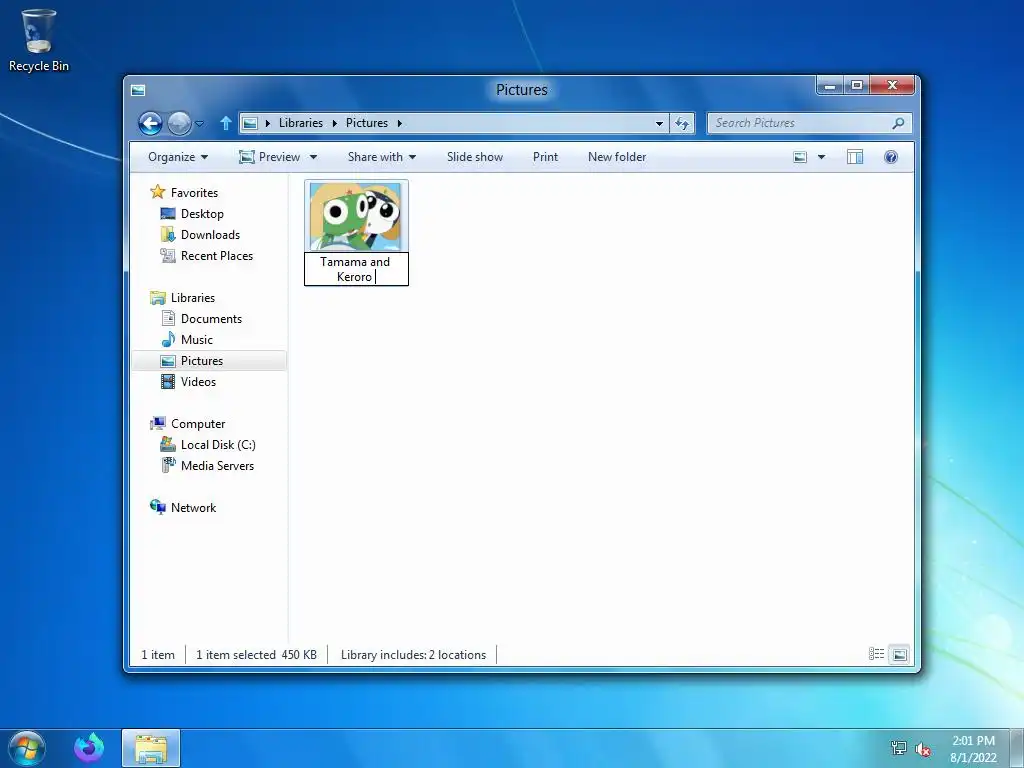
Task: Click the Print toolbar button
Action: point(545,157)
